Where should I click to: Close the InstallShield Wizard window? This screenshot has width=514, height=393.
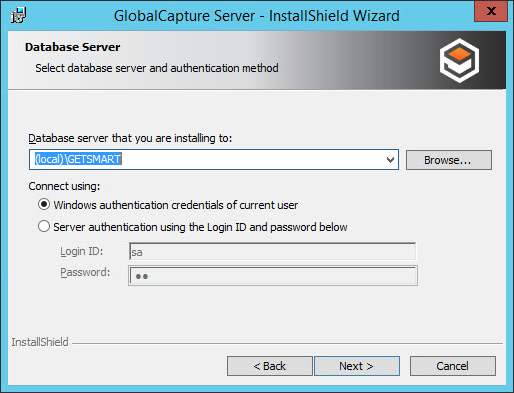tap(491, 11)
